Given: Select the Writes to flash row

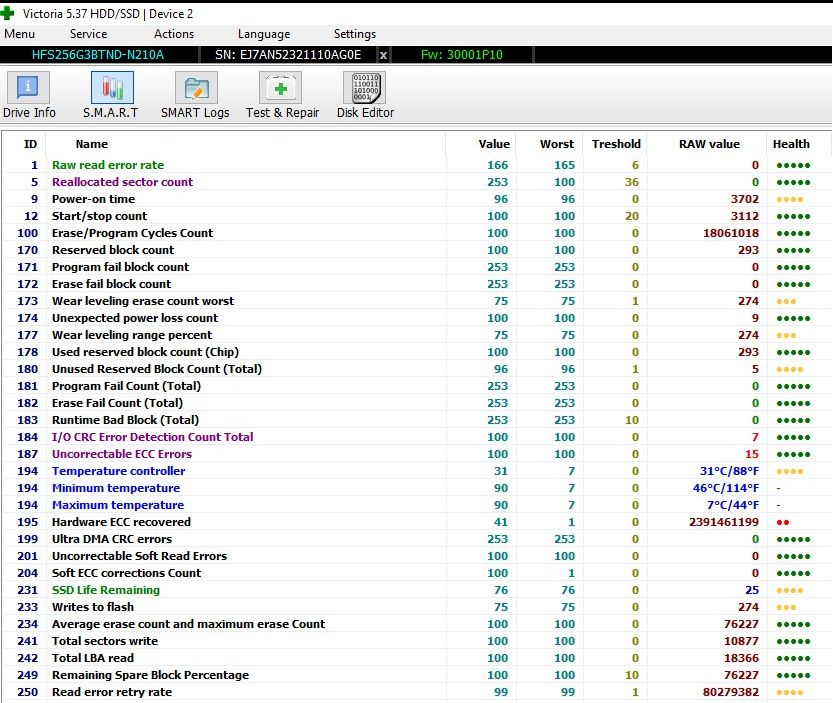Looking at the screenshot, I should [416, 607].
